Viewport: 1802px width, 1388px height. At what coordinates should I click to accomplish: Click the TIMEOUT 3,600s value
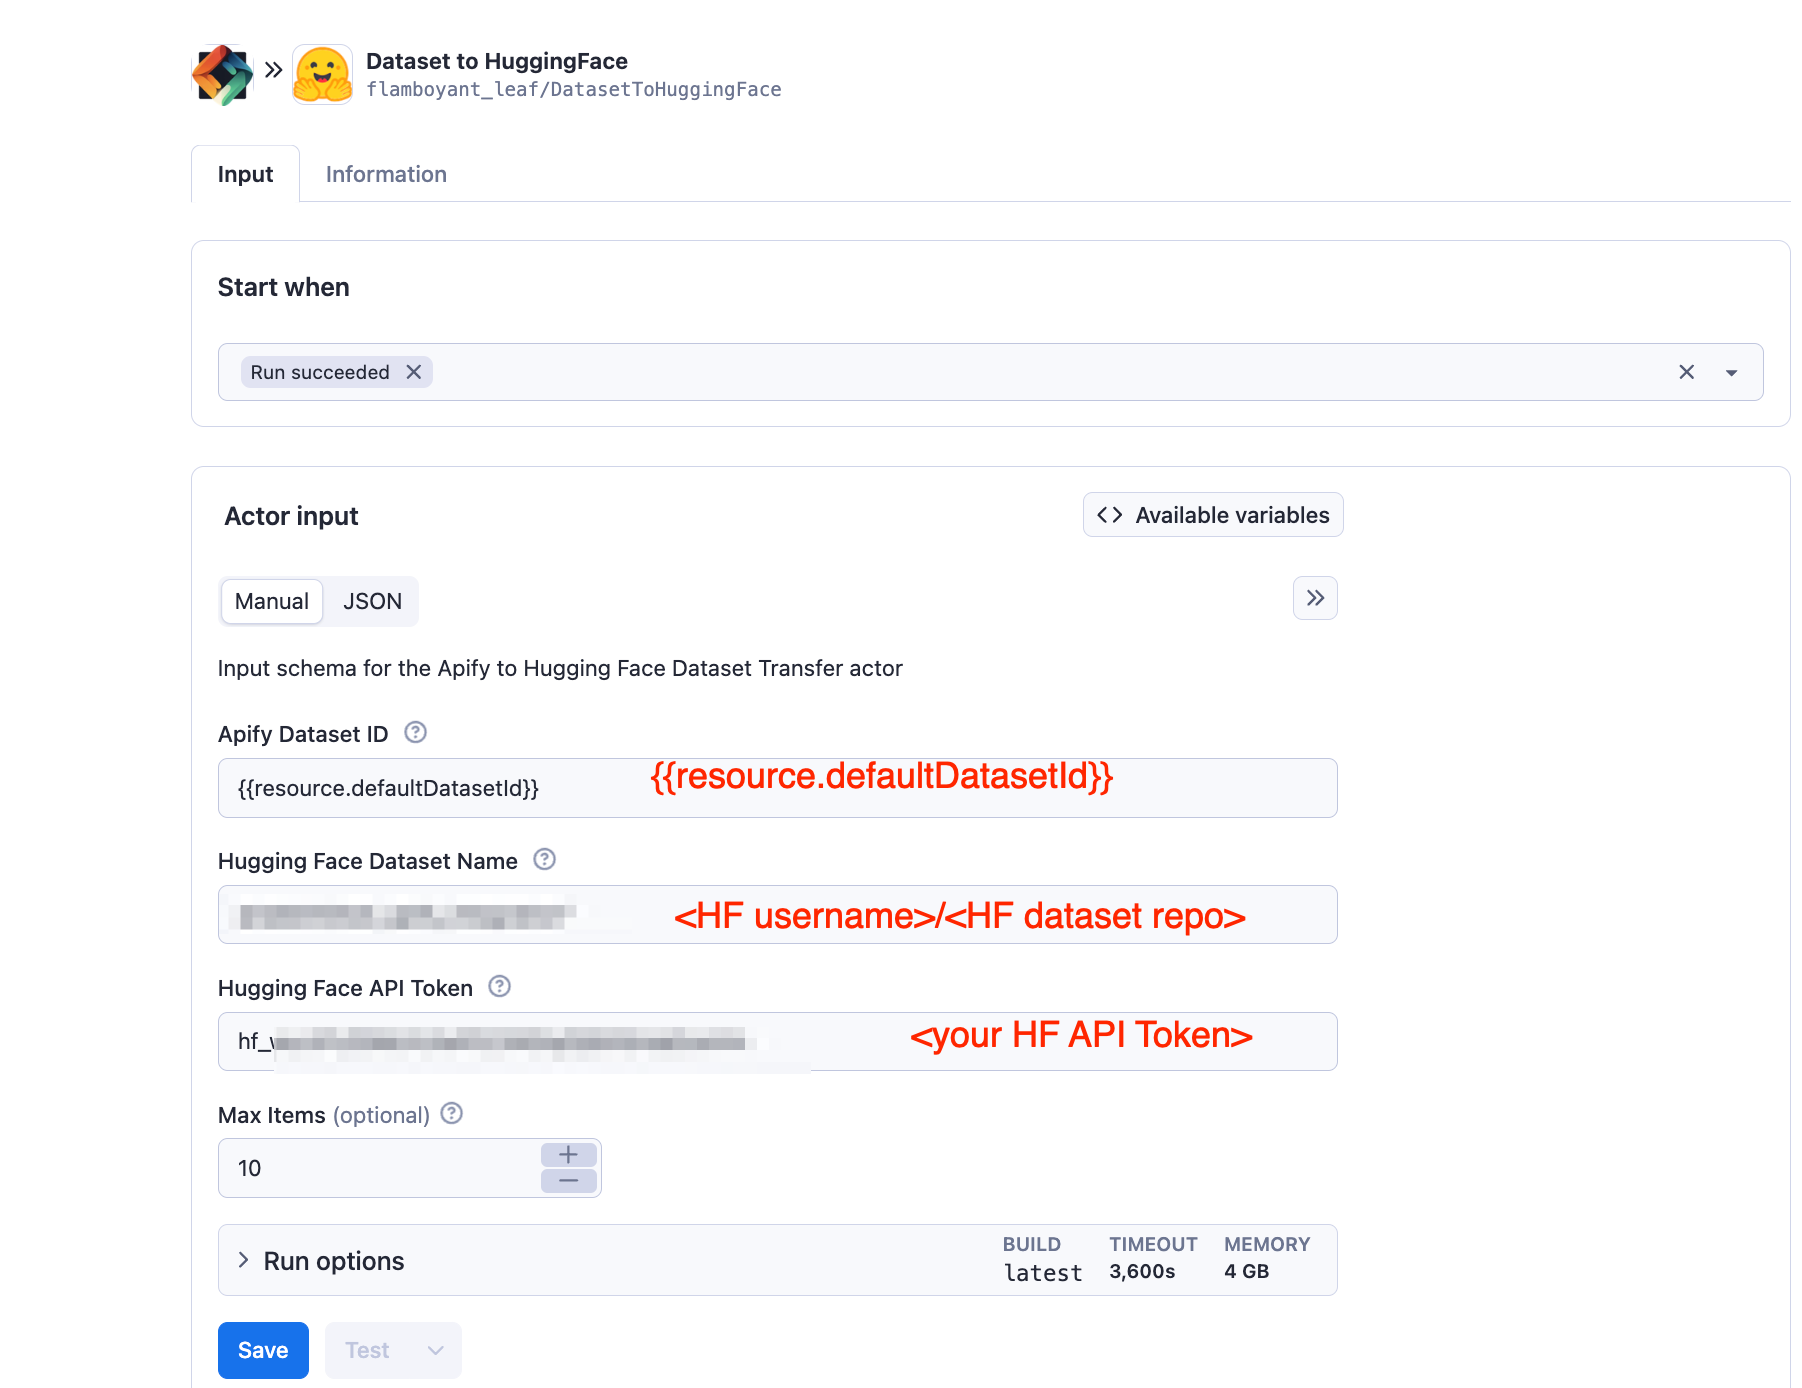1142,1271
